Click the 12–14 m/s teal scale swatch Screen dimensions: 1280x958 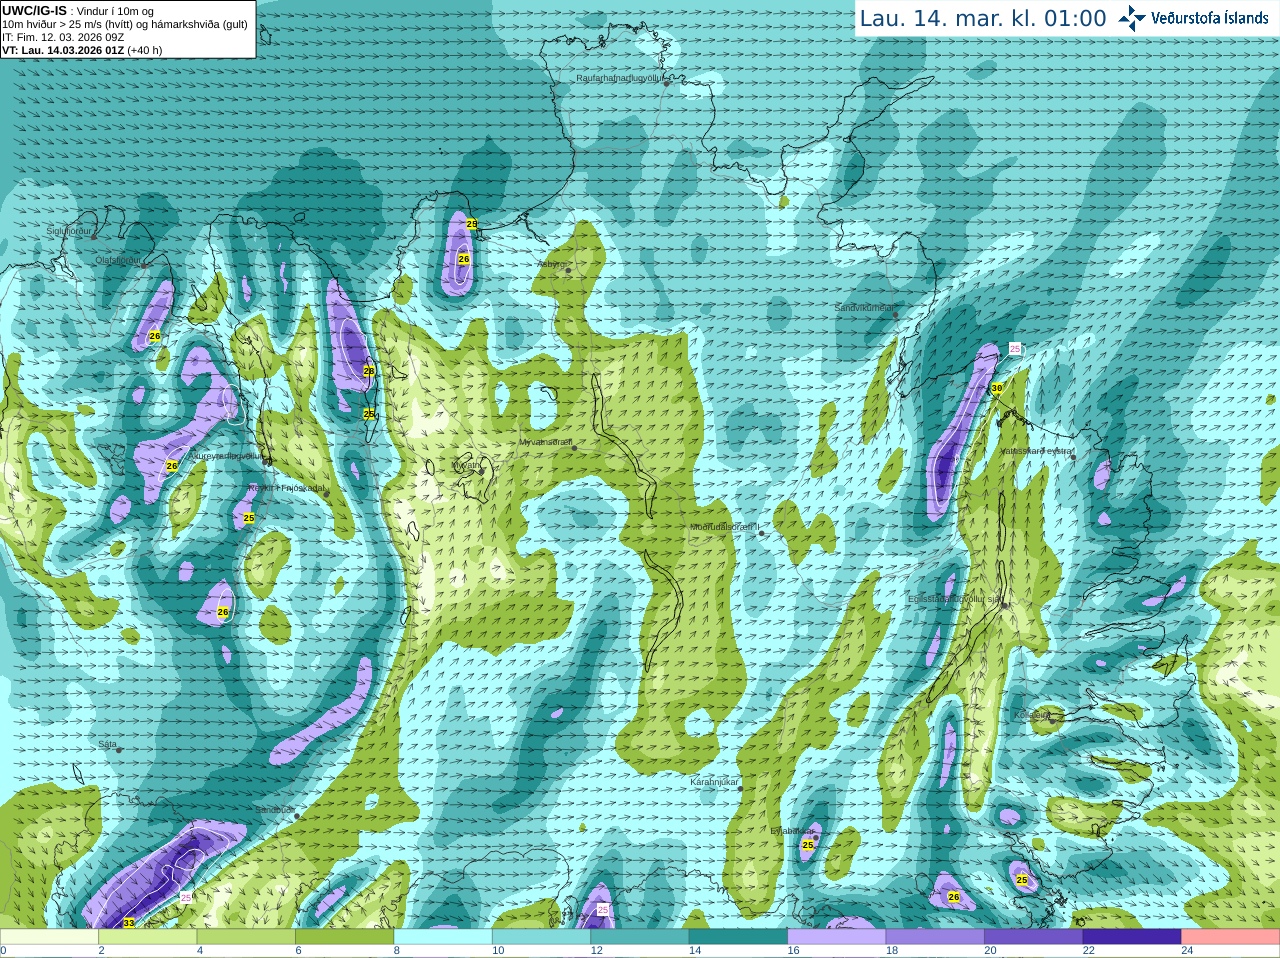pyautogui.click(x=640, y=937)
